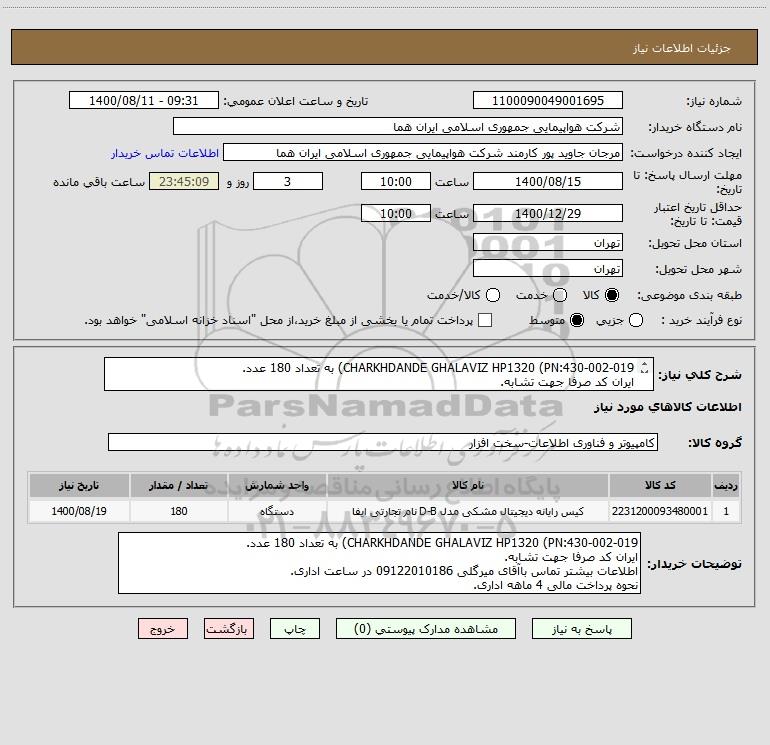Select جزیی purchase type radio
The image size is (770, 745).
tap(635, 320)
